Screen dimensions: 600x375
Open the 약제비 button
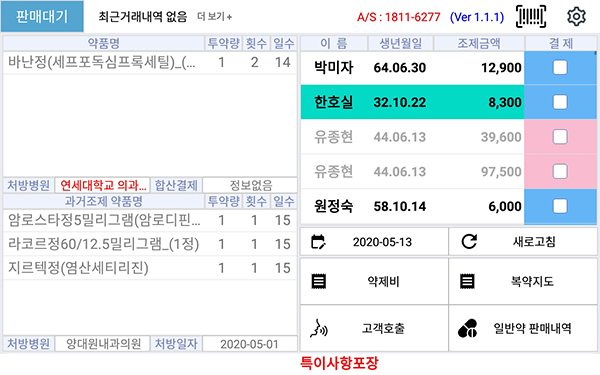374,281
